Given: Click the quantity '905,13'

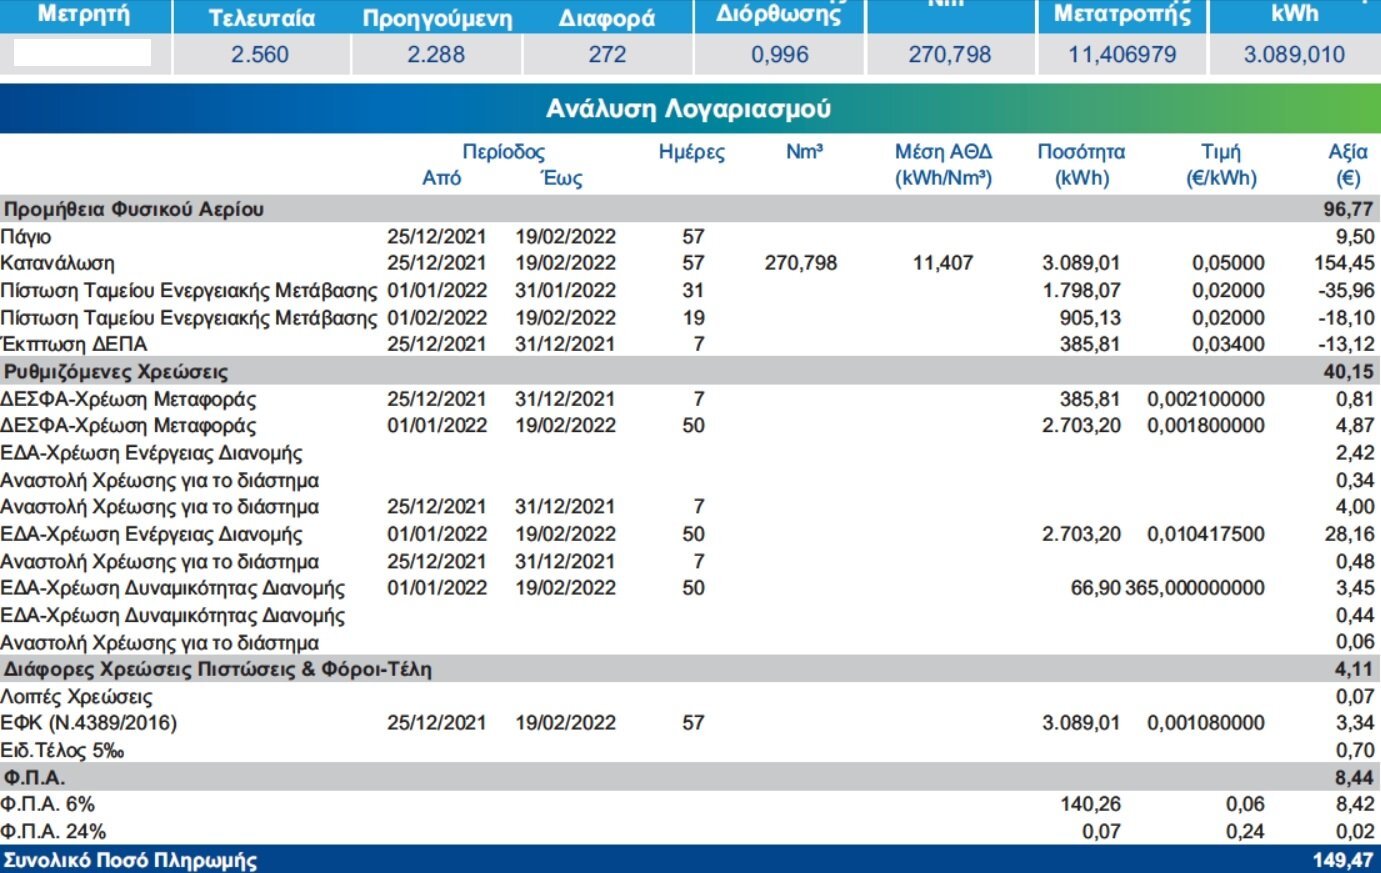Looking at the screenshot, I should pyautogui.click(x=1090, y=318).
